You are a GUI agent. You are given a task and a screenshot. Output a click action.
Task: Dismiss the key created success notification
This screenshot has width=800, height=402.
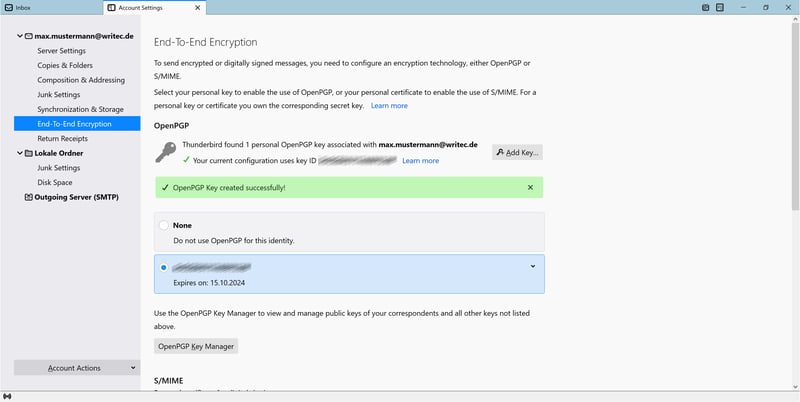pyautogui.click(x=530, y=187)
